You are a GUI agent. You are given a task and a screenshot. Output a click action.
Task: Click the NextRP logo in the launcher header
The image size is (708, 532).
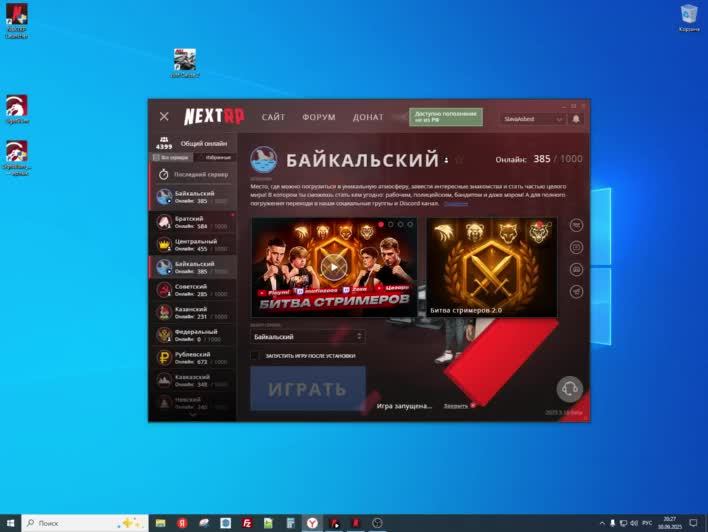point(214,117)
